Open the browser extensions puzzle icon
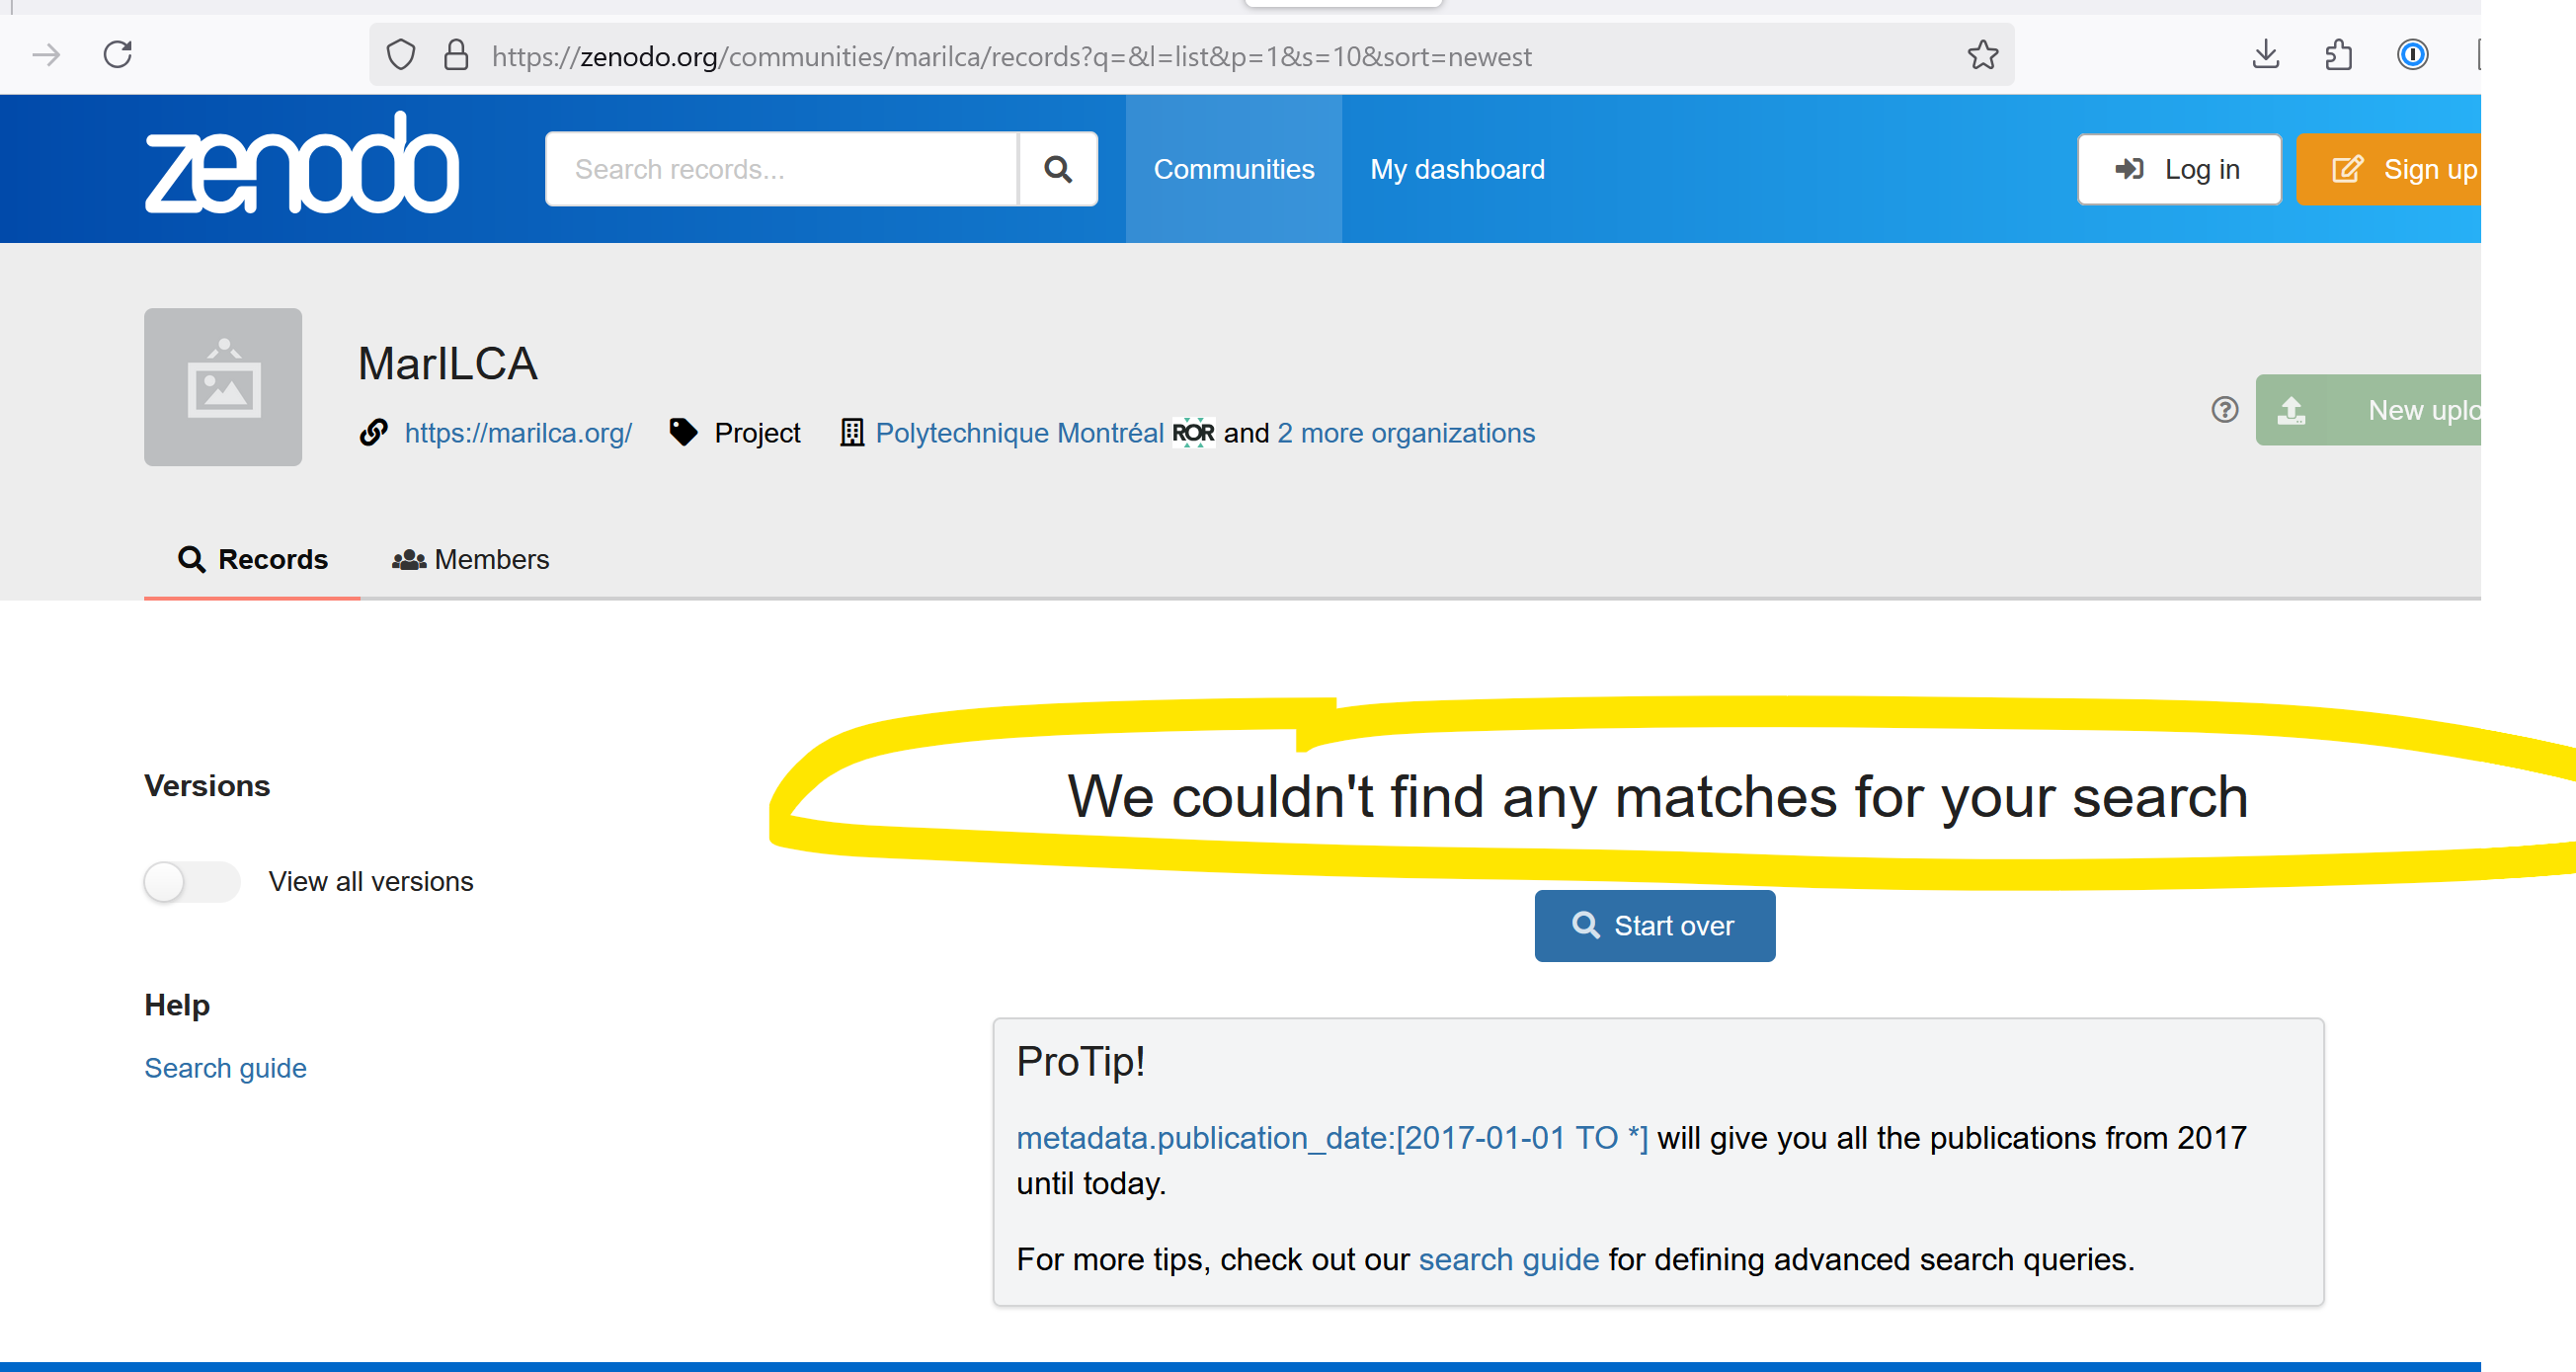2576x1372 pixels. coord(2338,55)
